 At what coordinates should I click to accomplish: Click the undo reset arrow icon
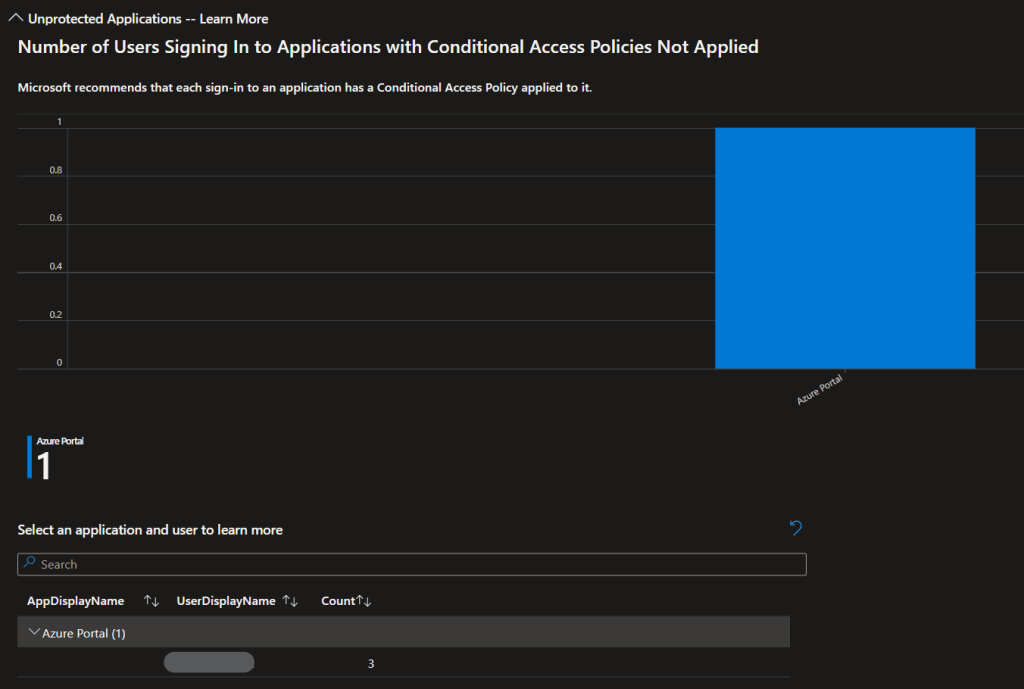tap(796, 527)
